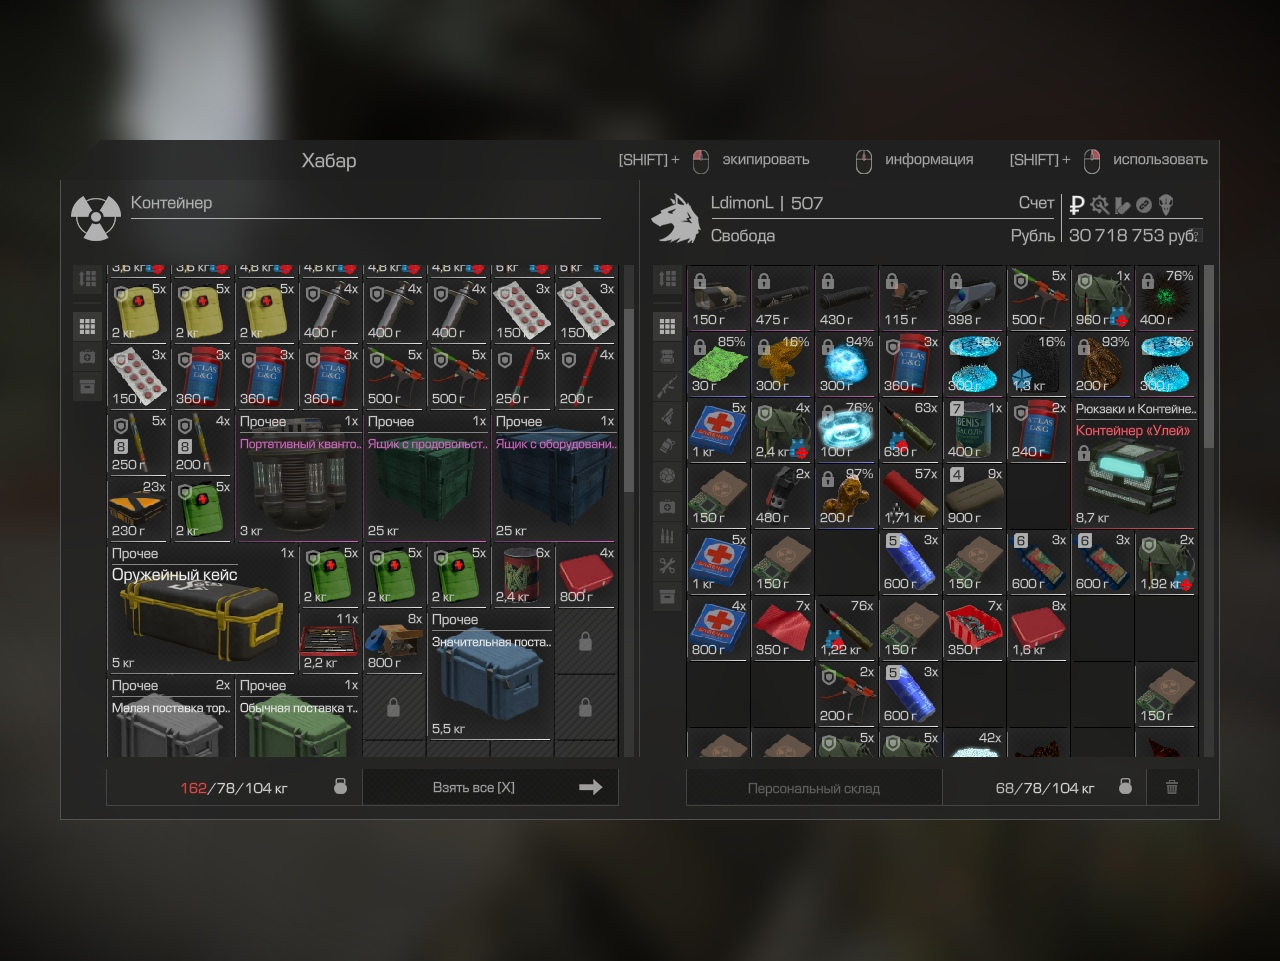Filter personal inventory by artifacts
This screenshot has height=961, width=1280.
pos(667,476)
